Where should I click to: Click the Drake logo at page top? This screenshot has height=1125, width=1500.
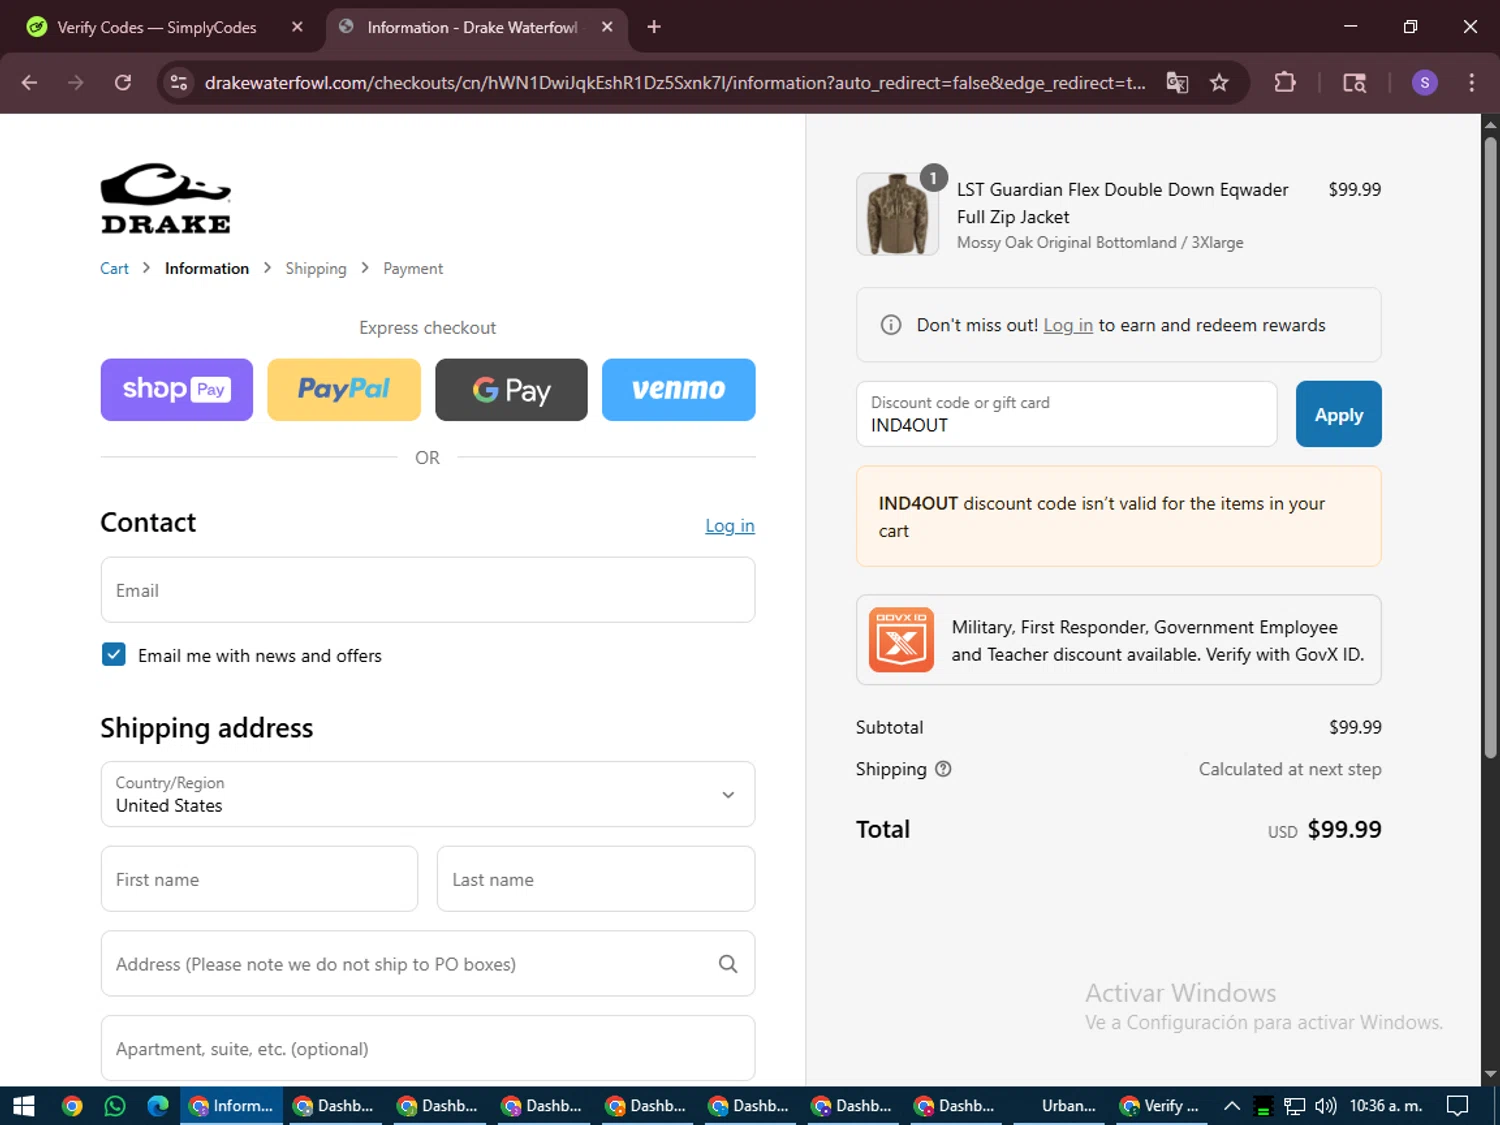(x=166, y=198)
